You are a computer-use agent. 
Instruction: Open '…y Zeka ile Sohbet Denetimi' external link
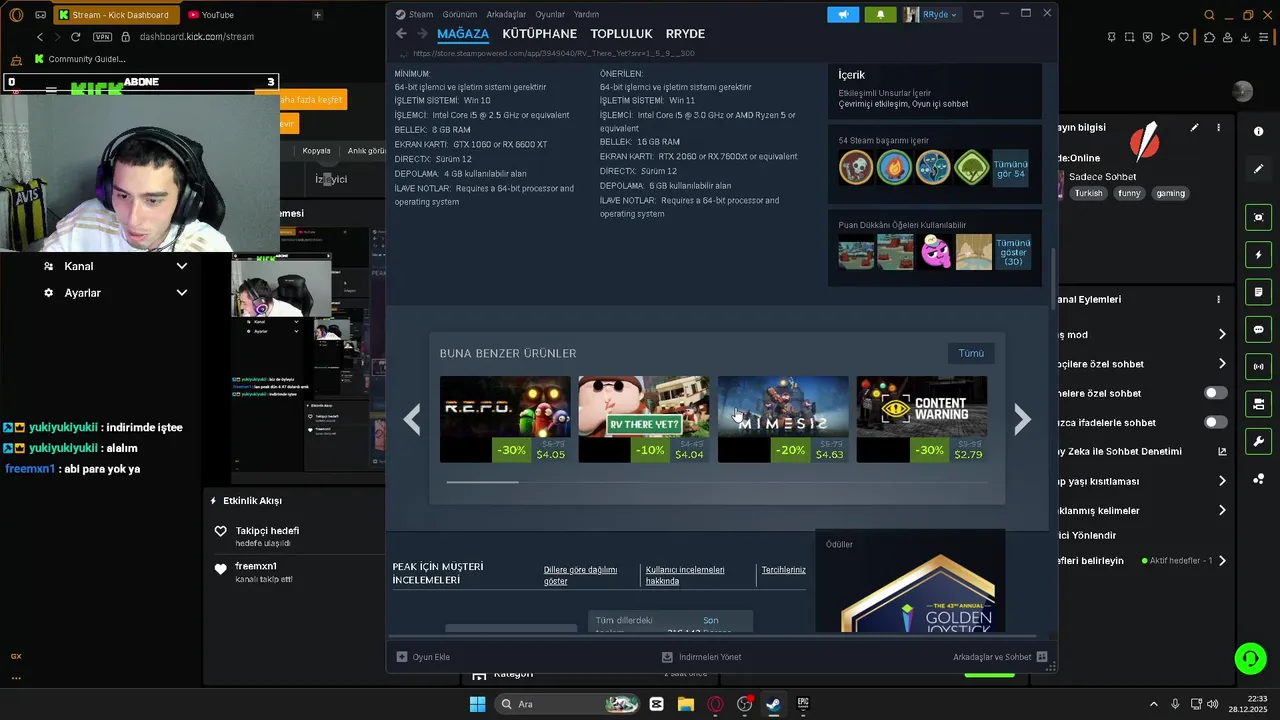(1222, 451)
